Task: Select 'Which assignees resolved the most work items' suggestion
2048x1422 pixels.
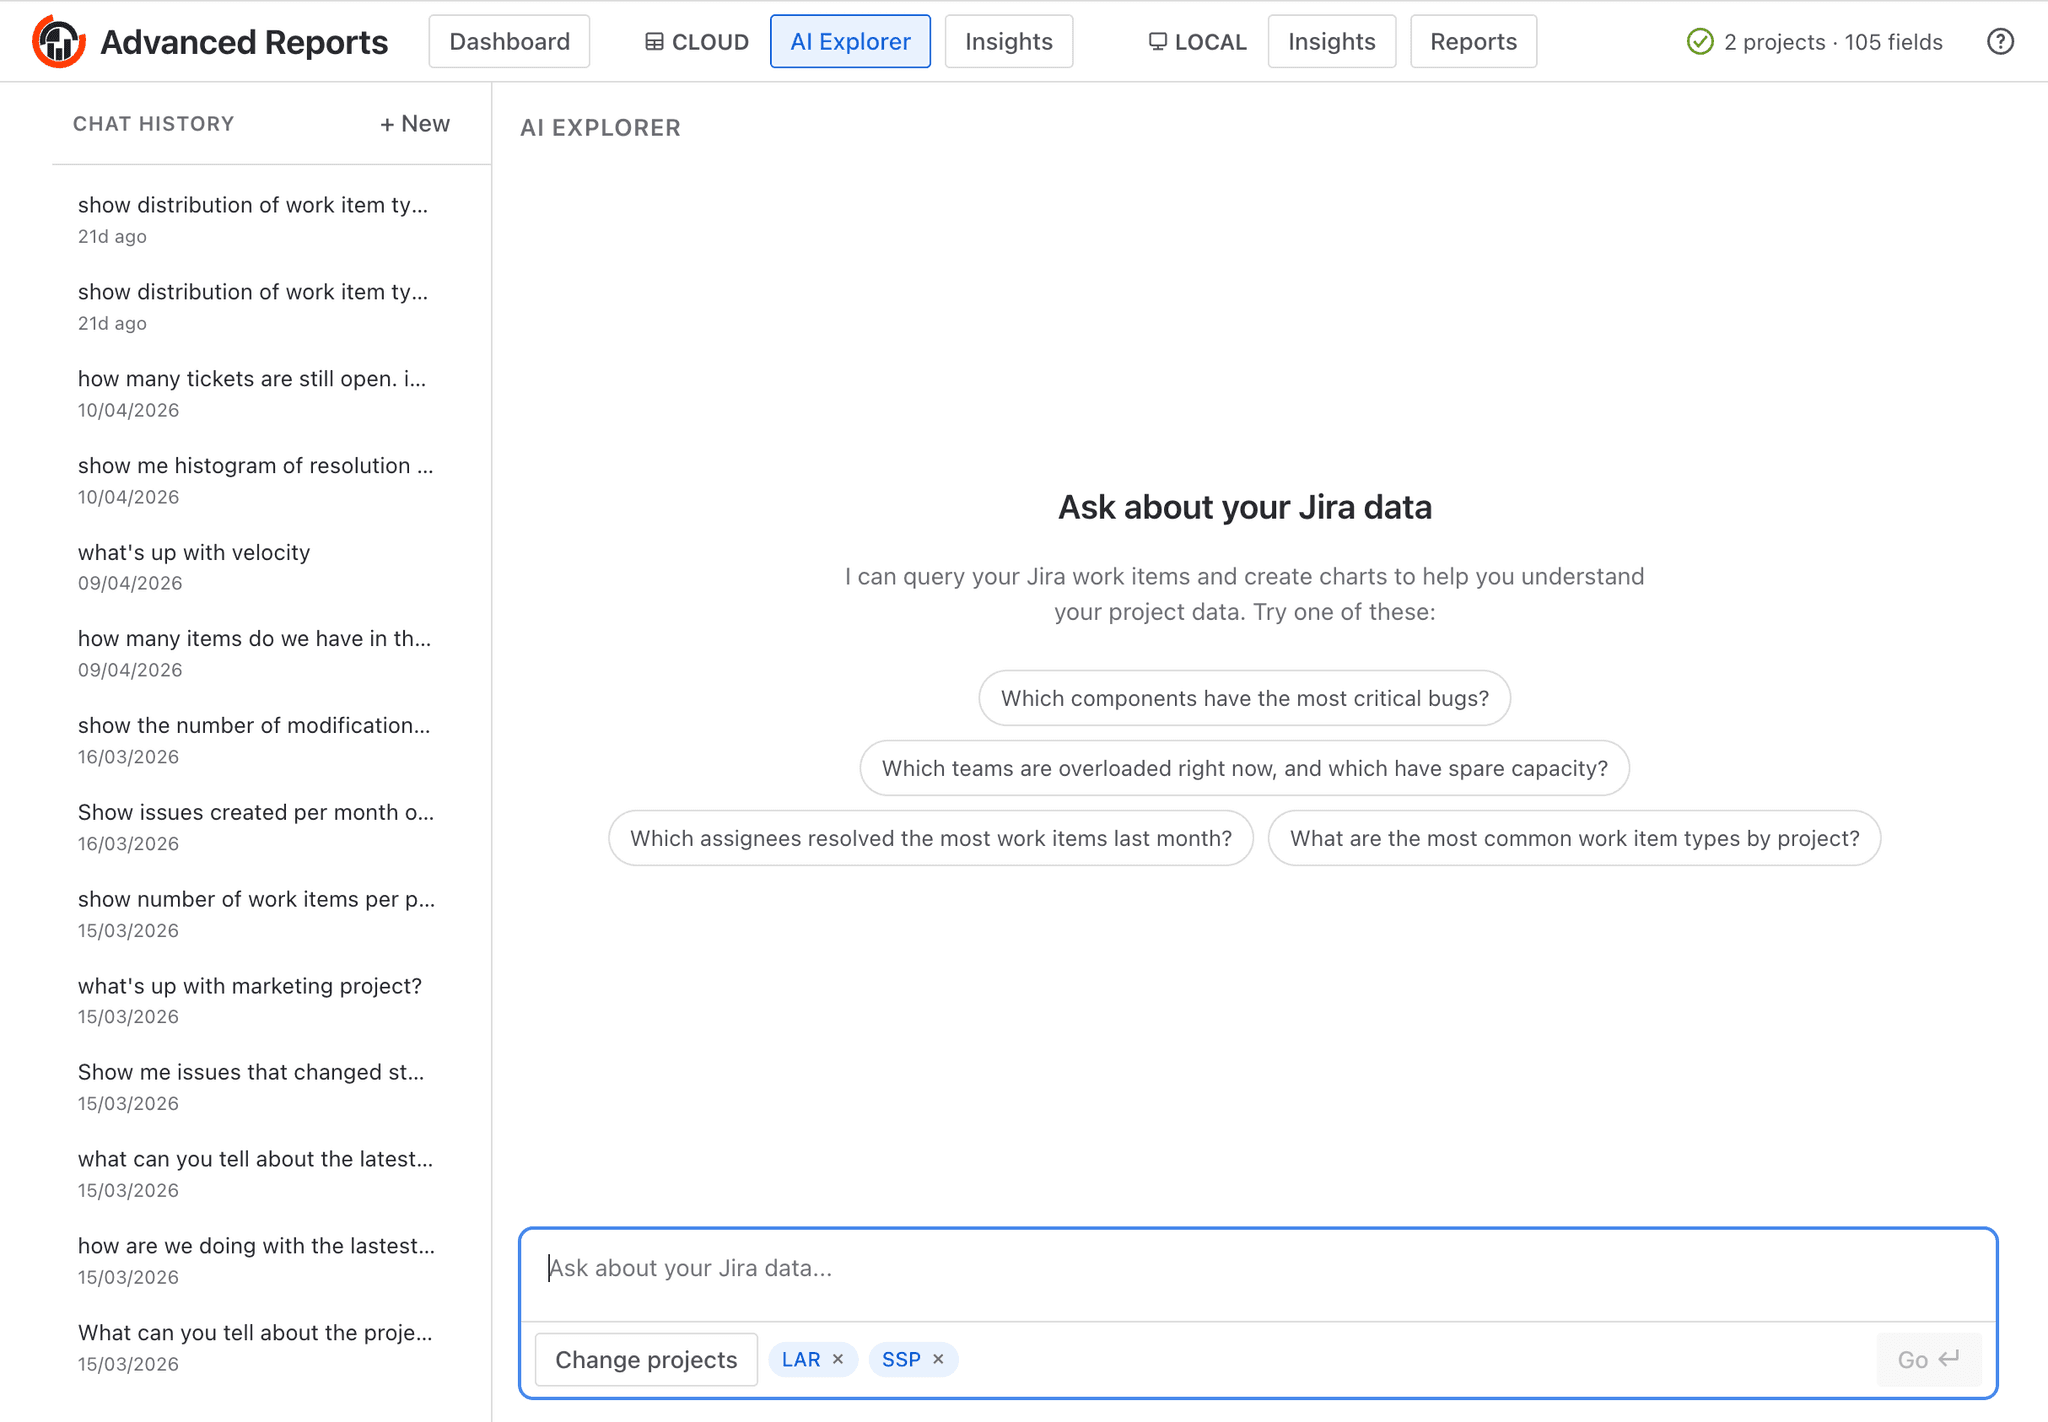Action: tap(931, 838)
